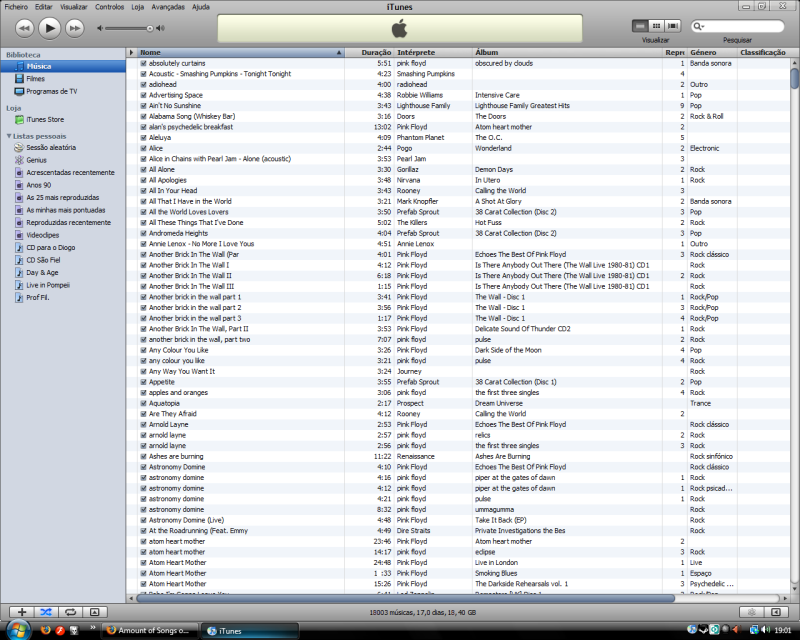This screenshot has height=640, width=800.
Task: Sort songs by the Duração column
Action: coord(369,52)
